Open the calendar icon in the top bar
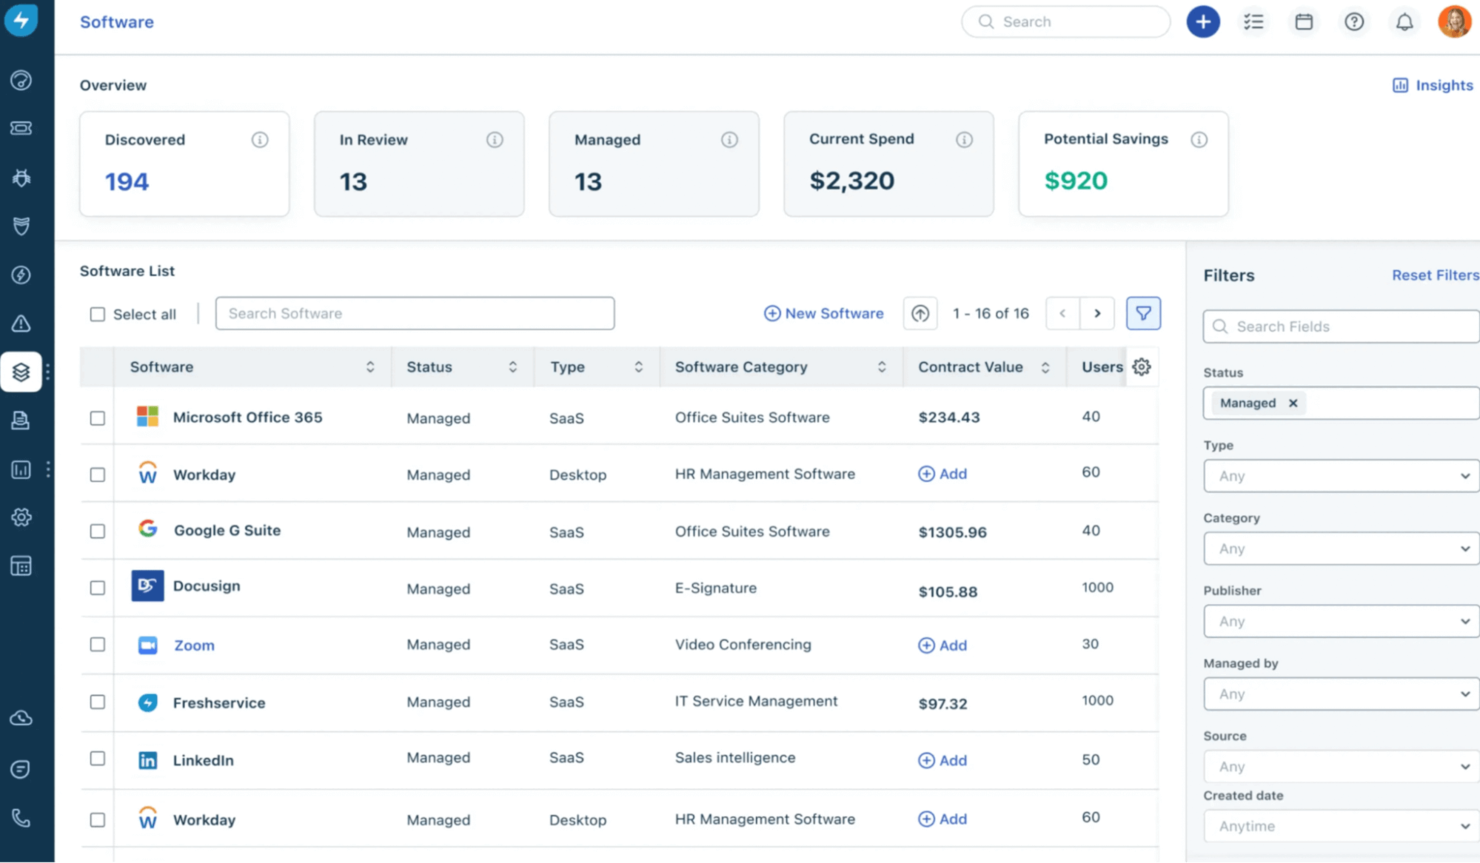 point(1304,21)
